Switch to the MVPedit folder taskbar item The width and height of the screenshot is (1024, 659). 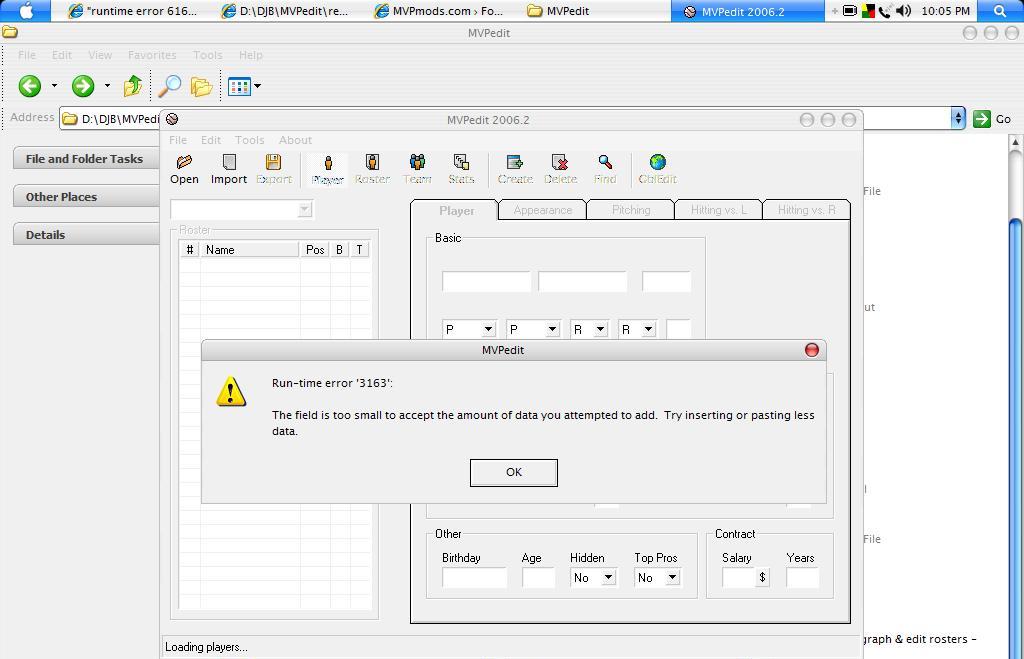(x=558, y=11)
